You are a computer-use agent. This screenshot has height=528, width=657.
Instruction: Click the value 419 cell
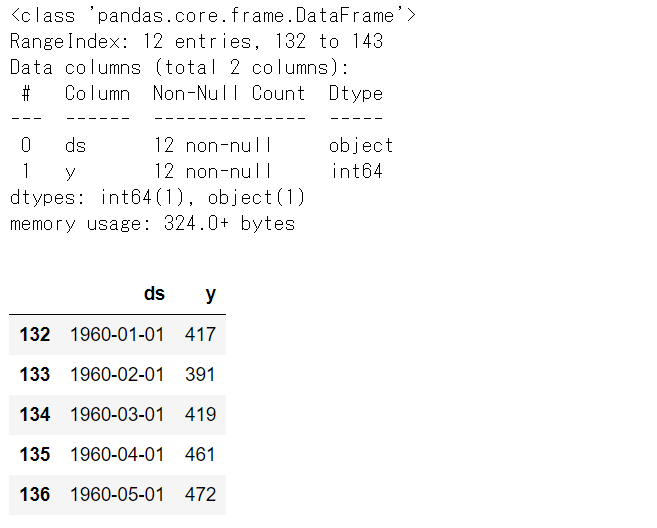point(200,414)
